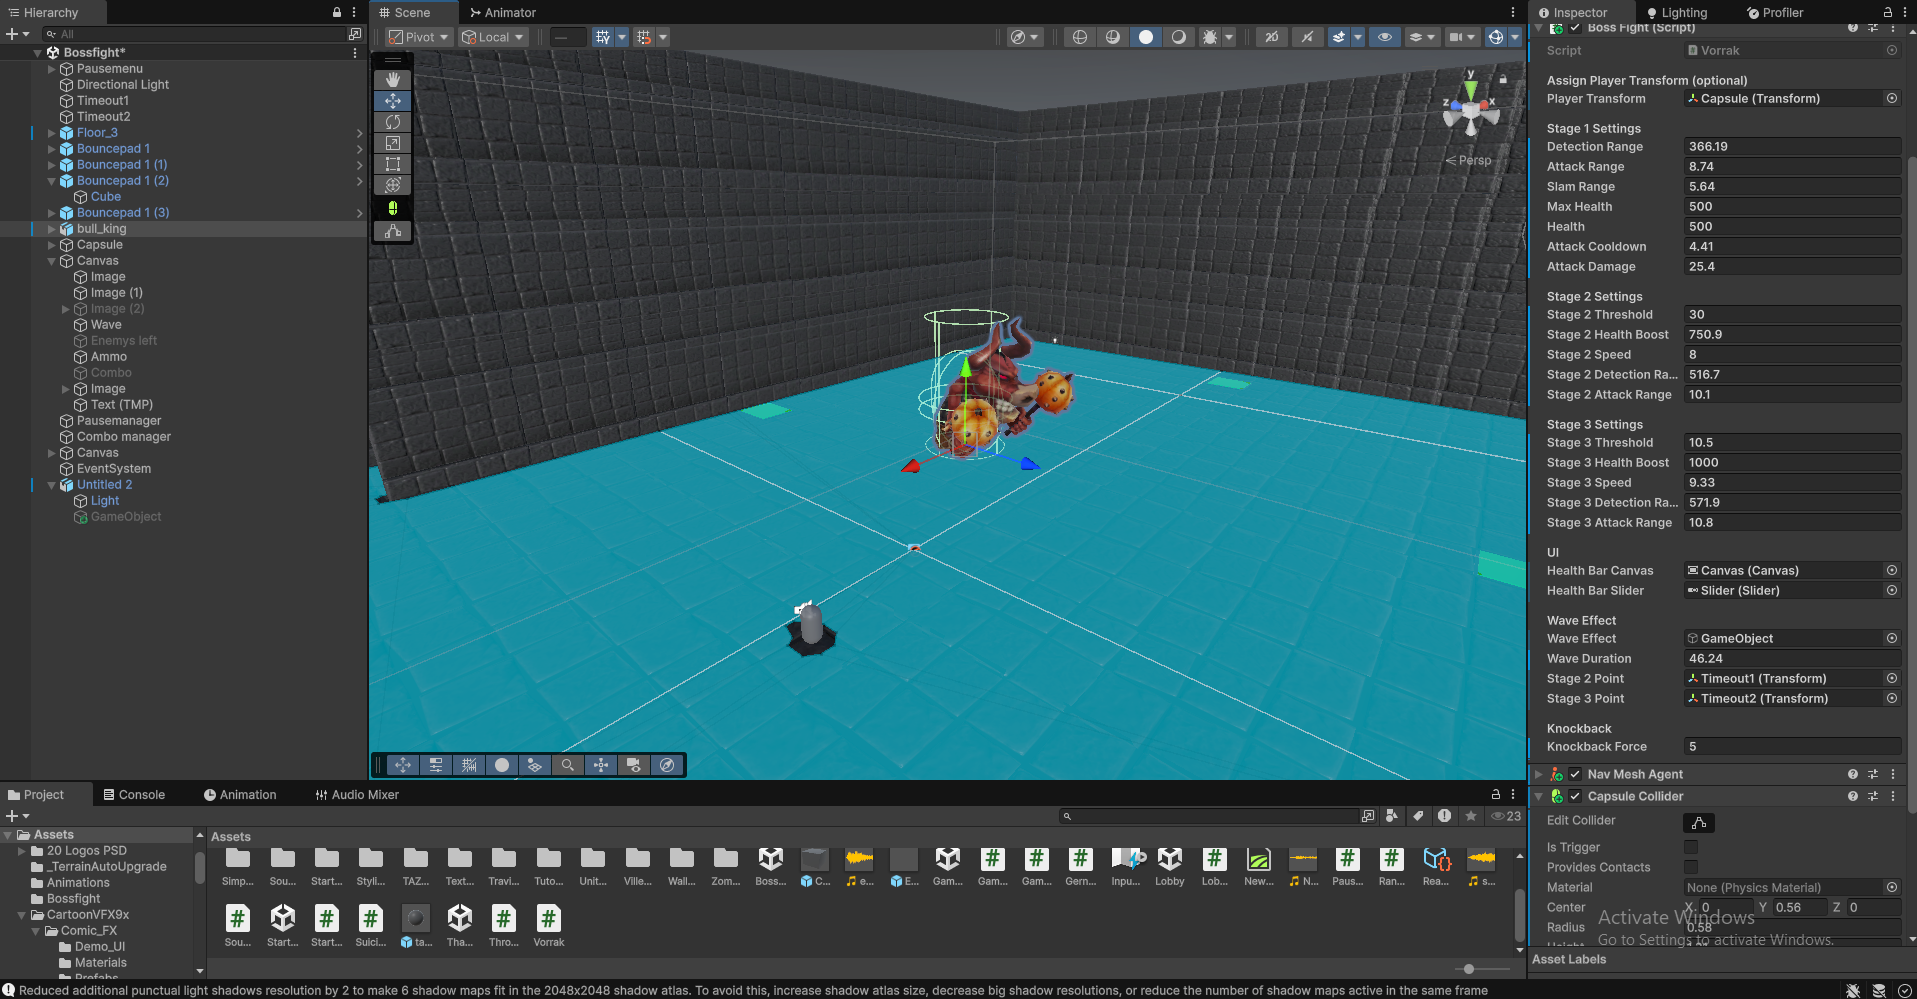
Task: Adjust the project icon size slider
Action: [1469, 969]
